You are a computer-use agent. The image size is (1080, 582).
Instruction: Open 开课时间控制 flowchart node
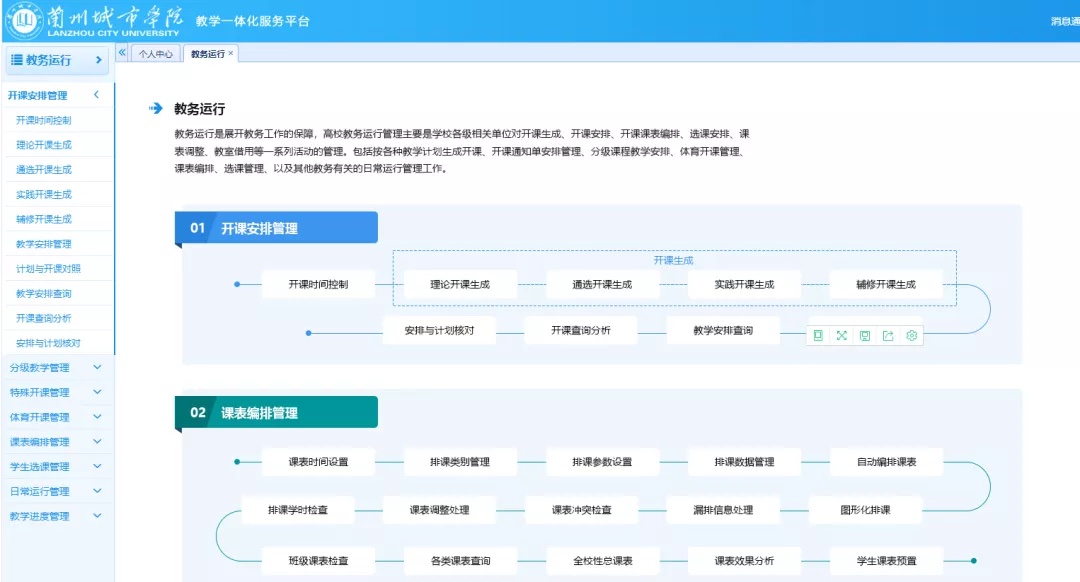(x=318, y=284)
